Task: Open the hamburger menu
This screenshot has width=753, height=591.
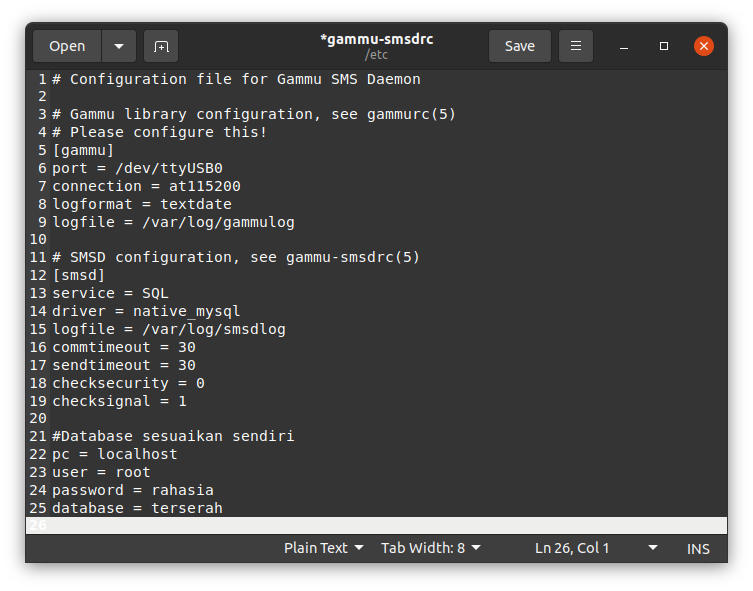Action: (576, 46)
